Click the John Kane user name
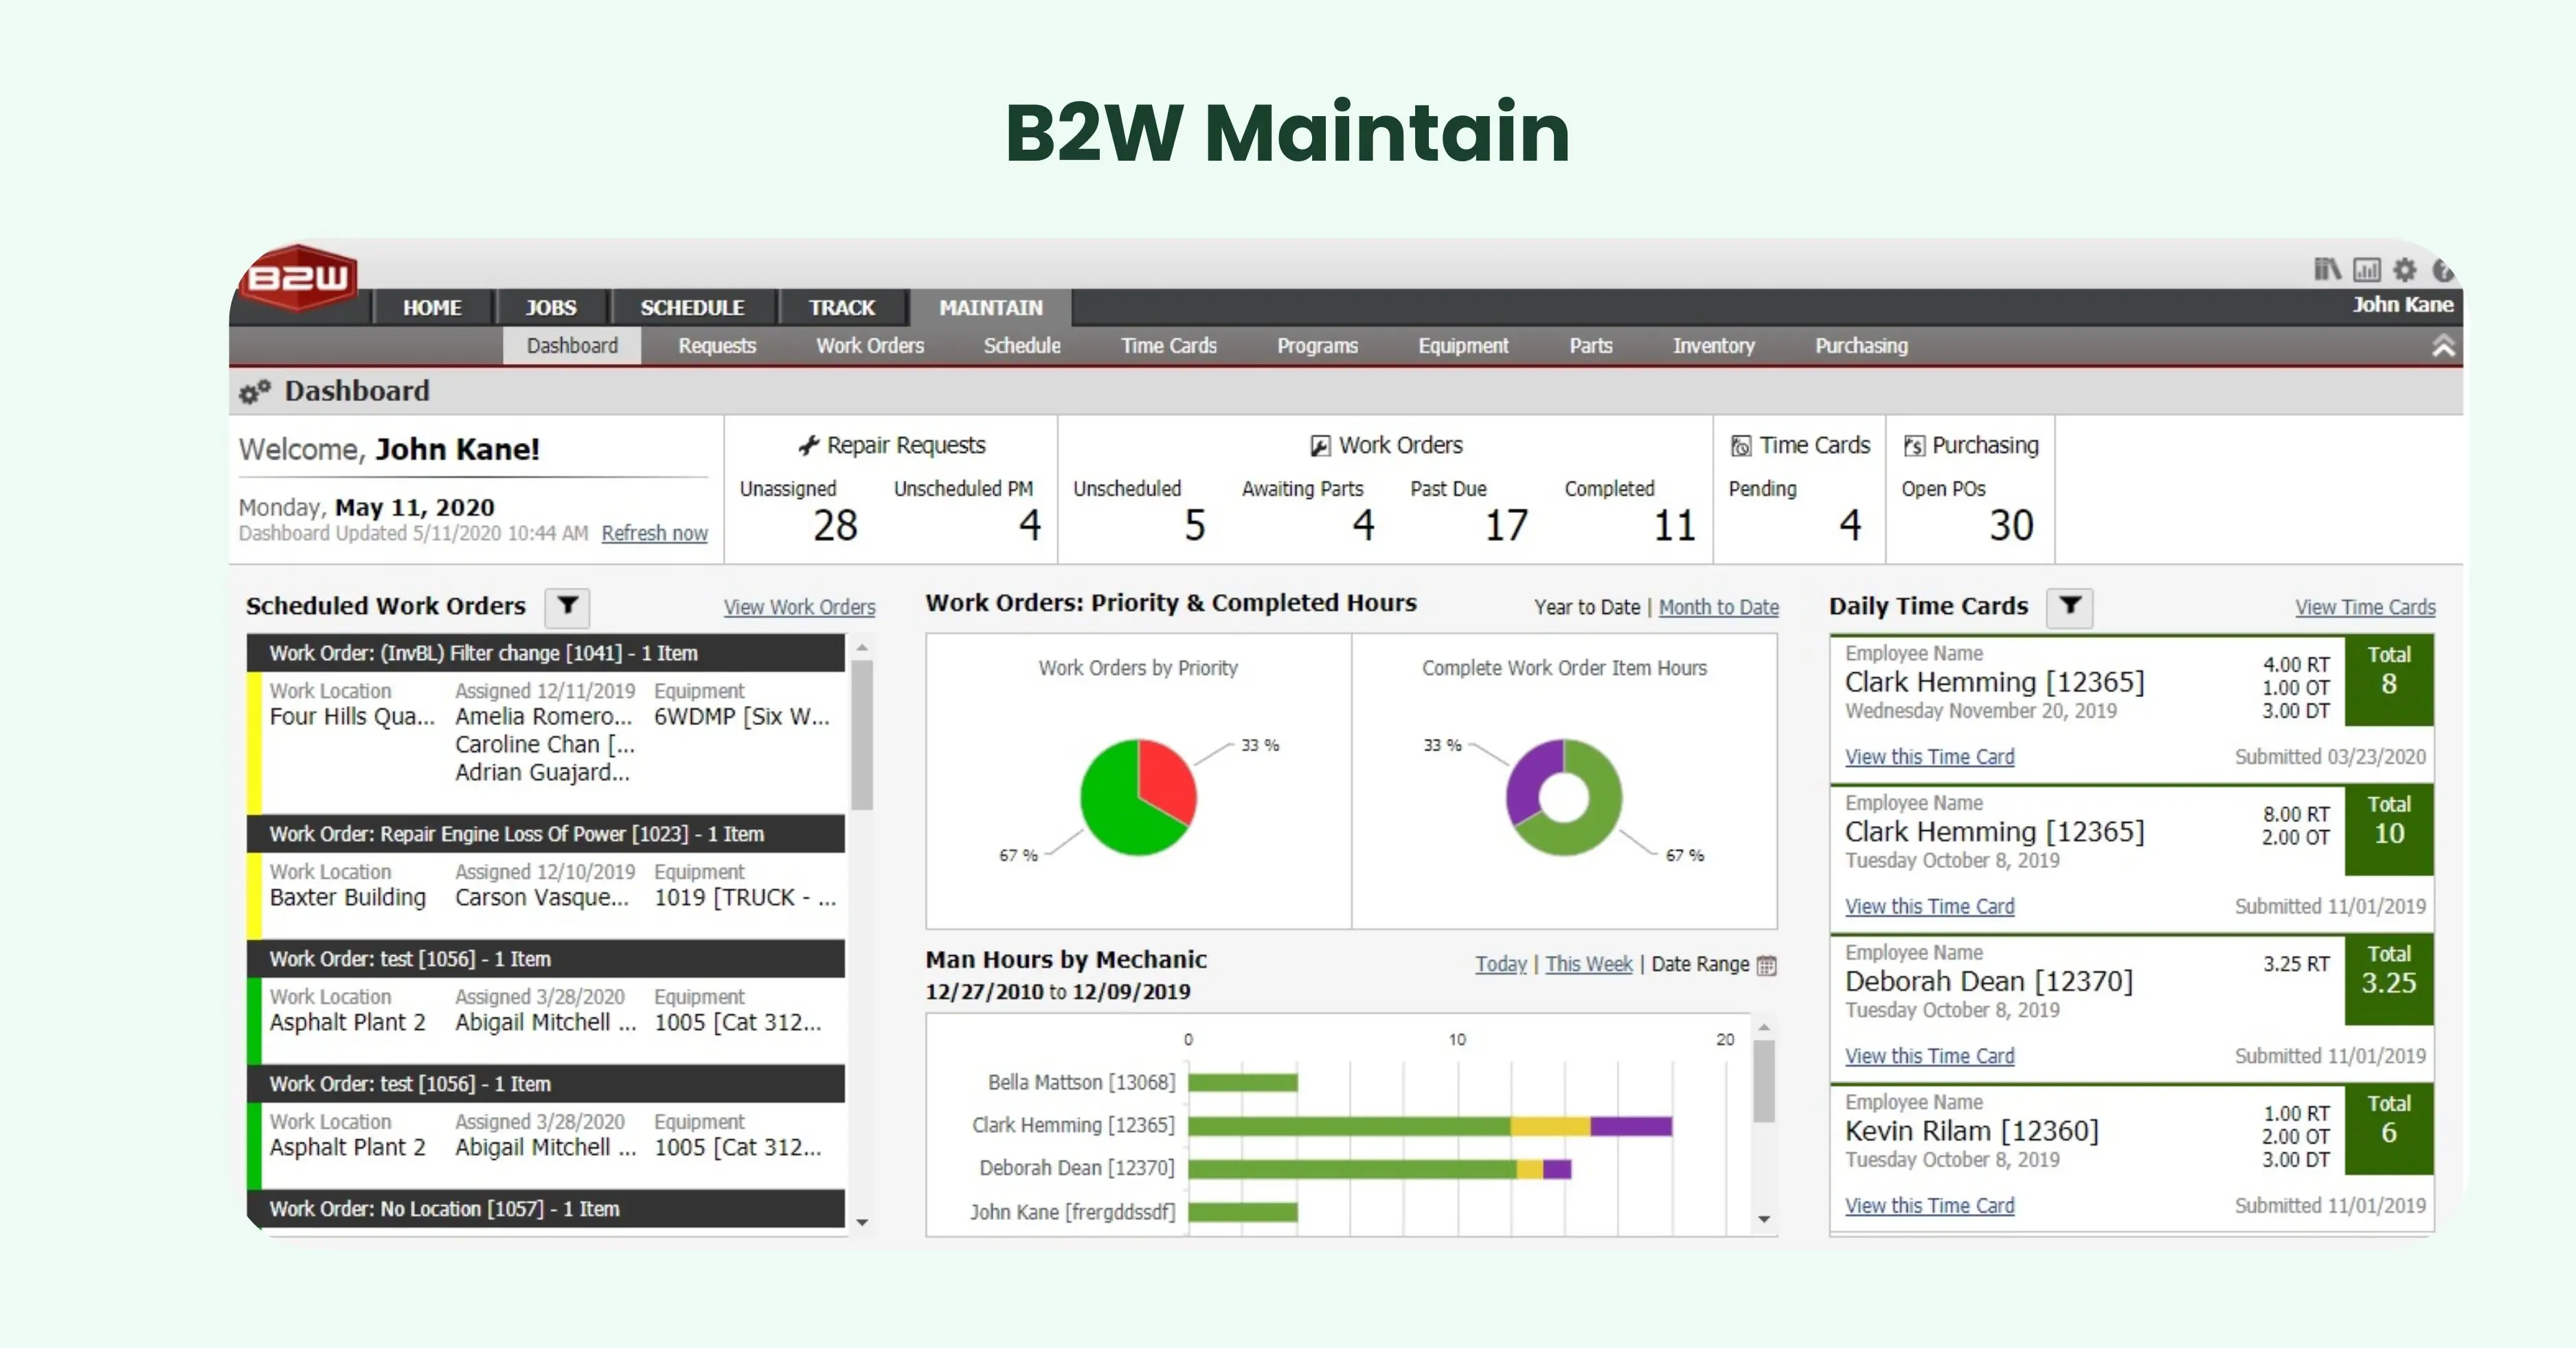The width and height of the screenshot is (2576, 1348). 2402,304
